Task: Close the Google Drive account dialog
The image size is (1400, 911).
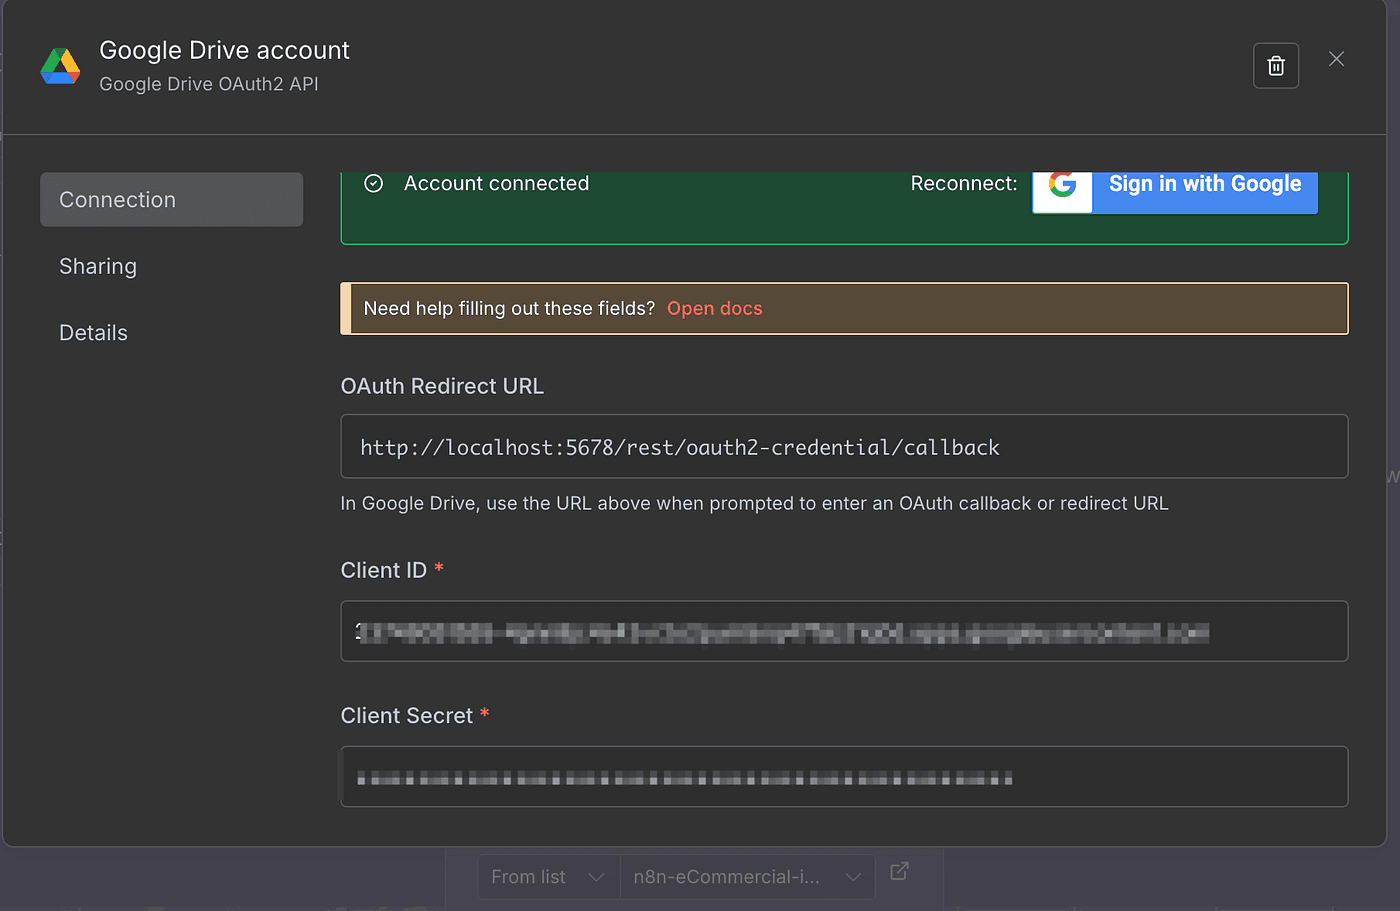Action: pos(1336,60)
